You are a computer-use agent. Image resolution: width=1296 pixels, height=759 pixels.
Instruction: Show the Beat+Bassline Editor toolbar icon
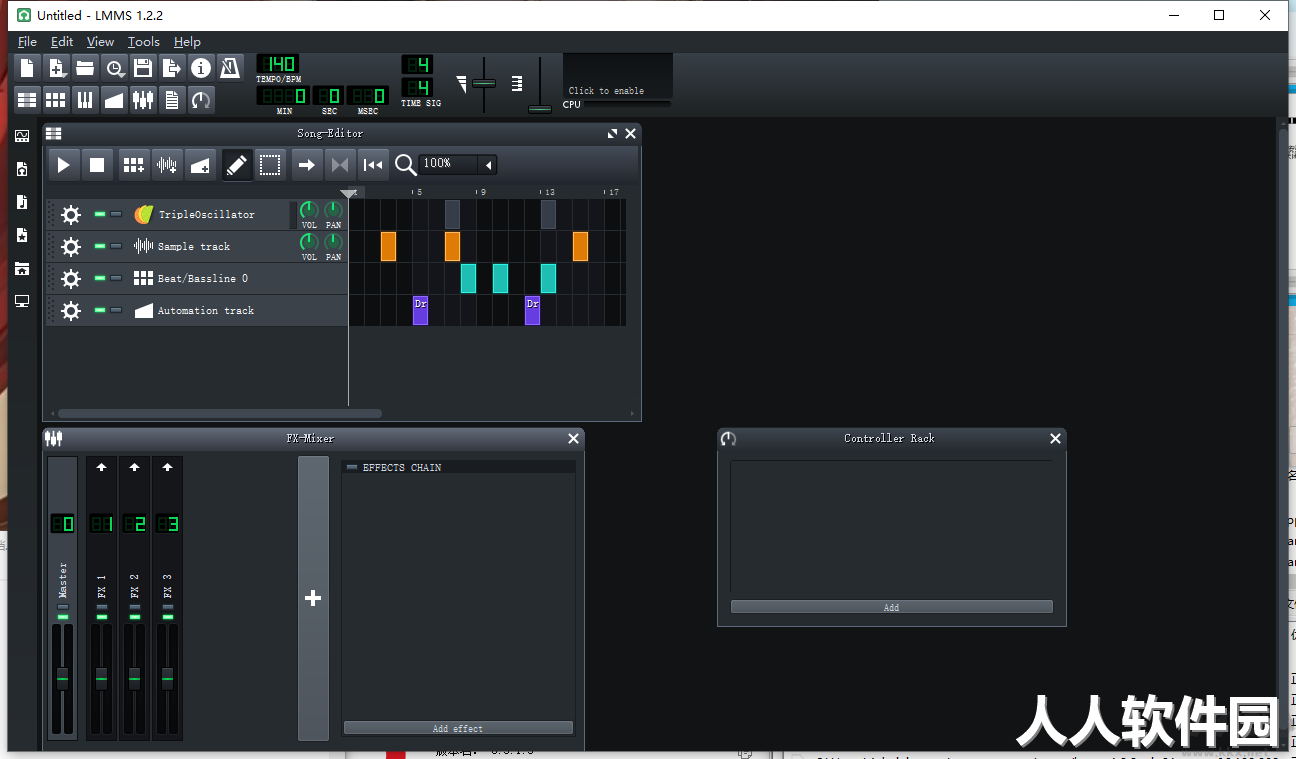click(56, 99)
